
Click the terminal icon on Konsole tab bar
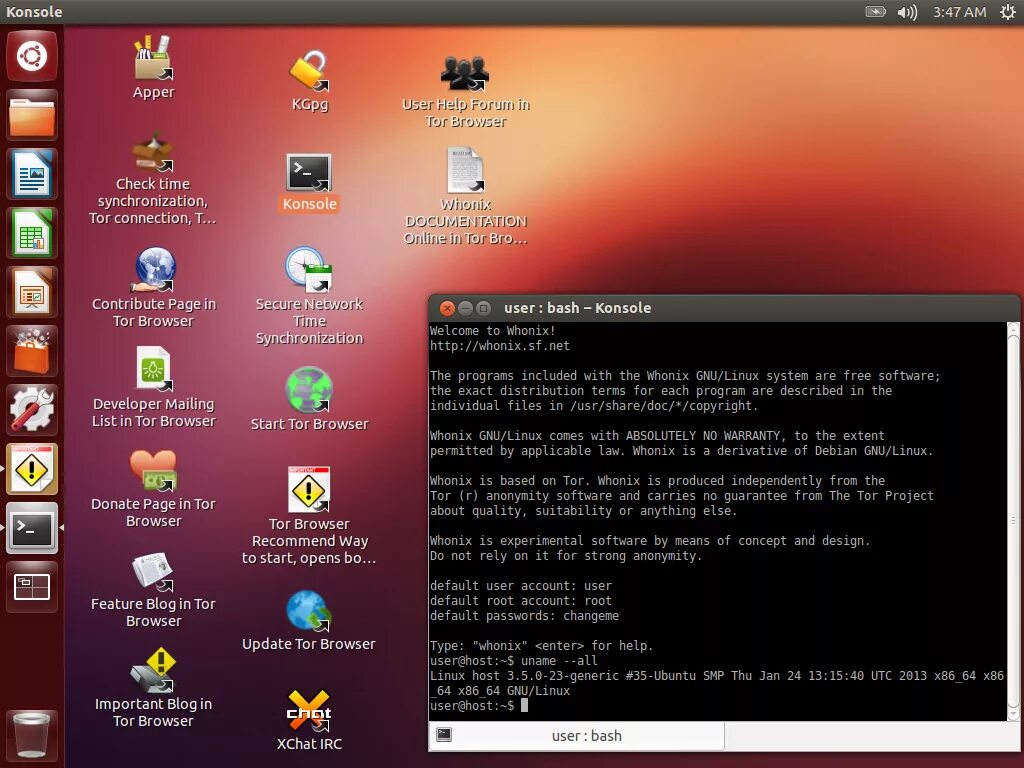click(x=444, y=735)
